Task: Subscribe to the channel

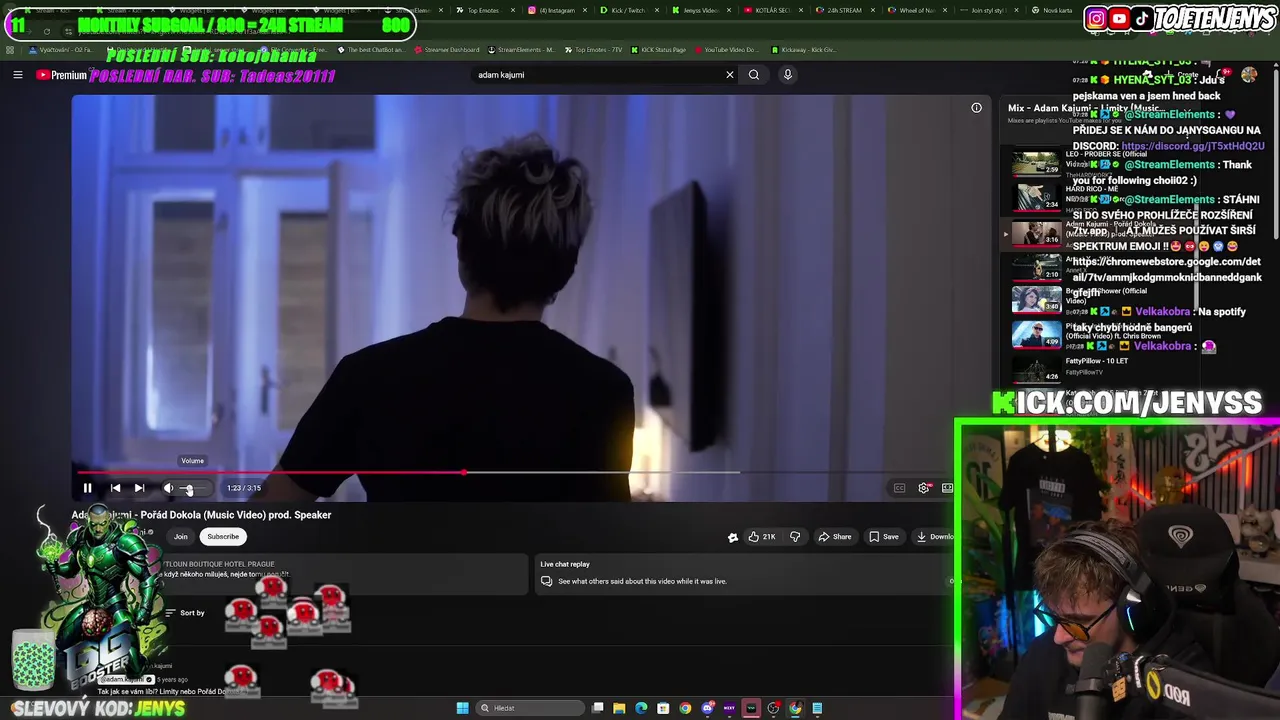Action: click(x=223, y=537)
